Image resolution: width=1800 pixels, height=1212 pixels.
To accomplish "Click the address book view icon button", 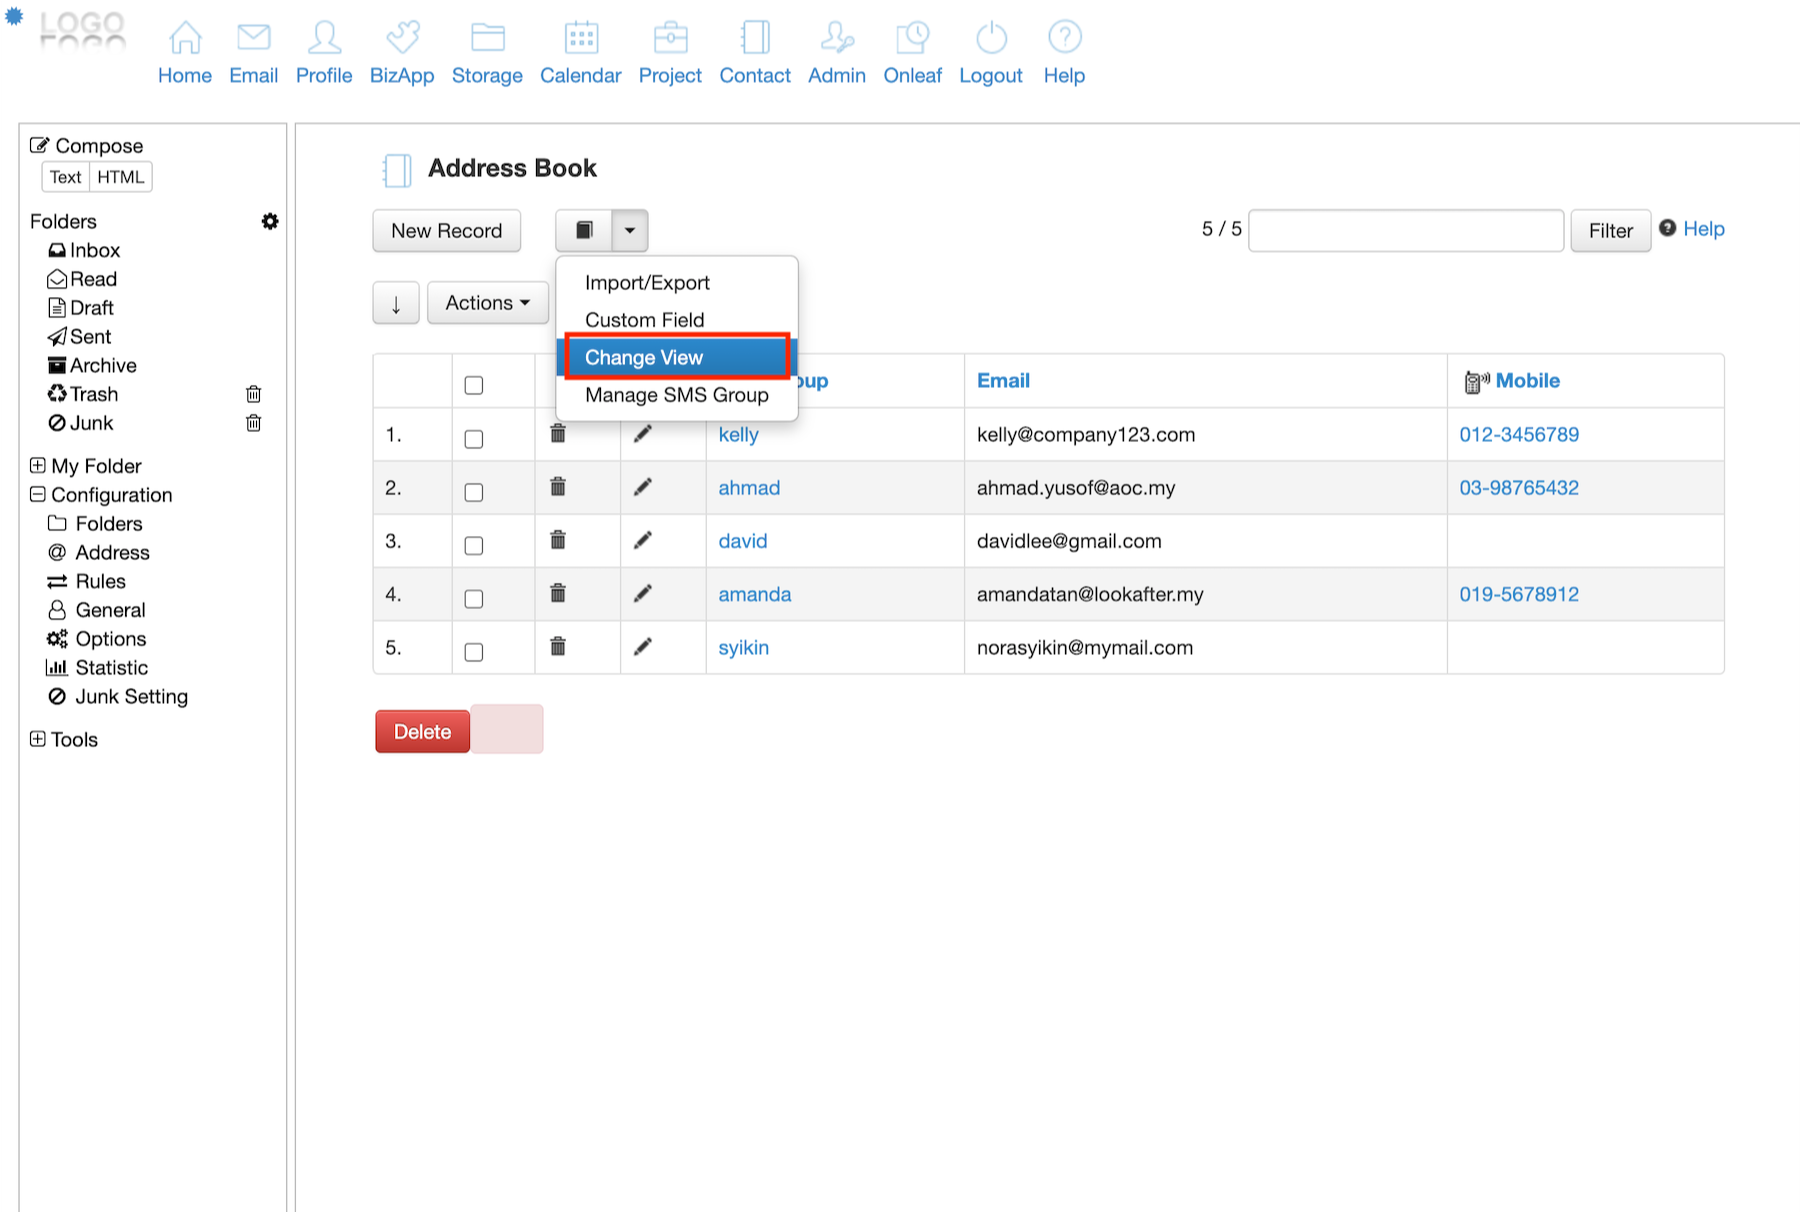I will point(584,231).
